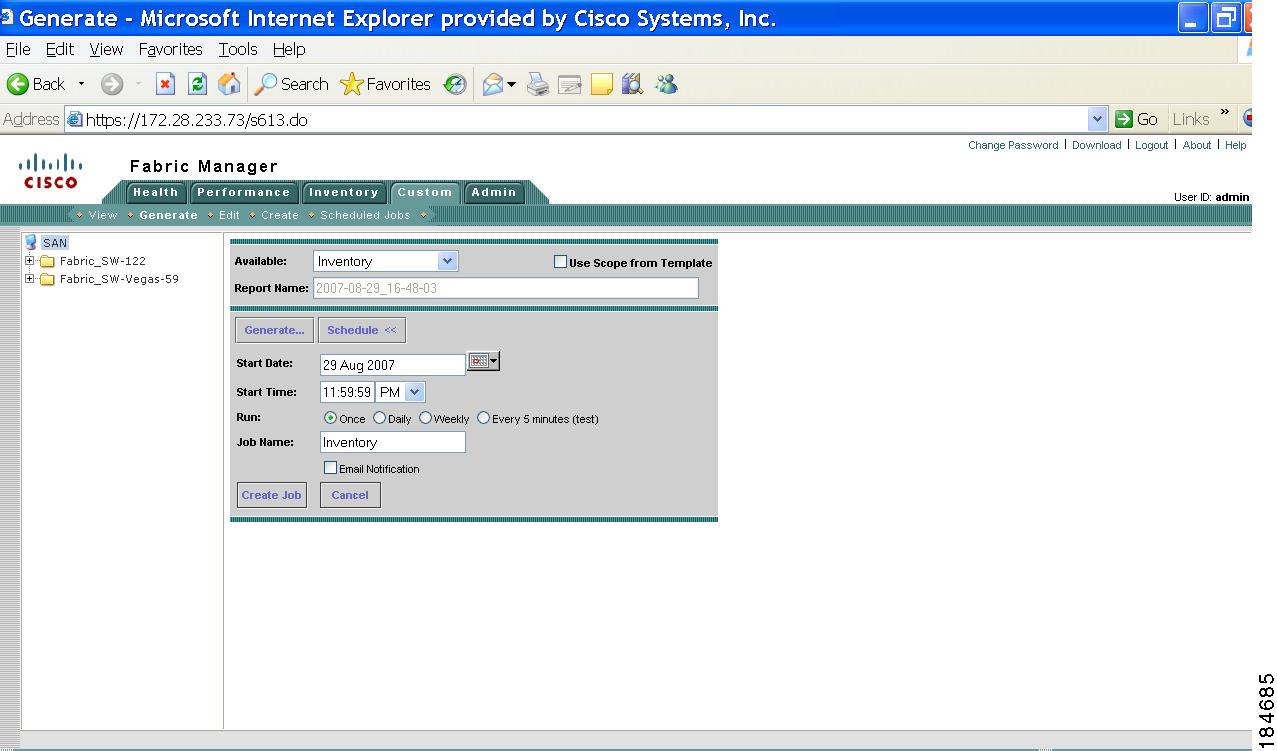Open the History clock icon
Viewport: 1277px width, 751px height.
click(455, 85)
